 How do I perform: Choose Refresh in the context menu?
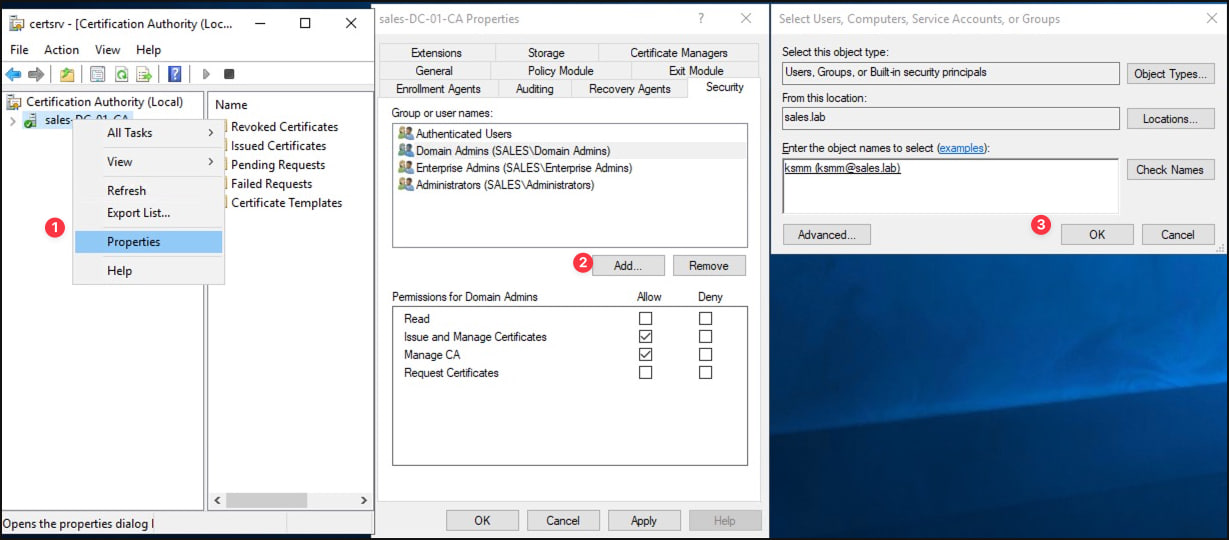148,191
